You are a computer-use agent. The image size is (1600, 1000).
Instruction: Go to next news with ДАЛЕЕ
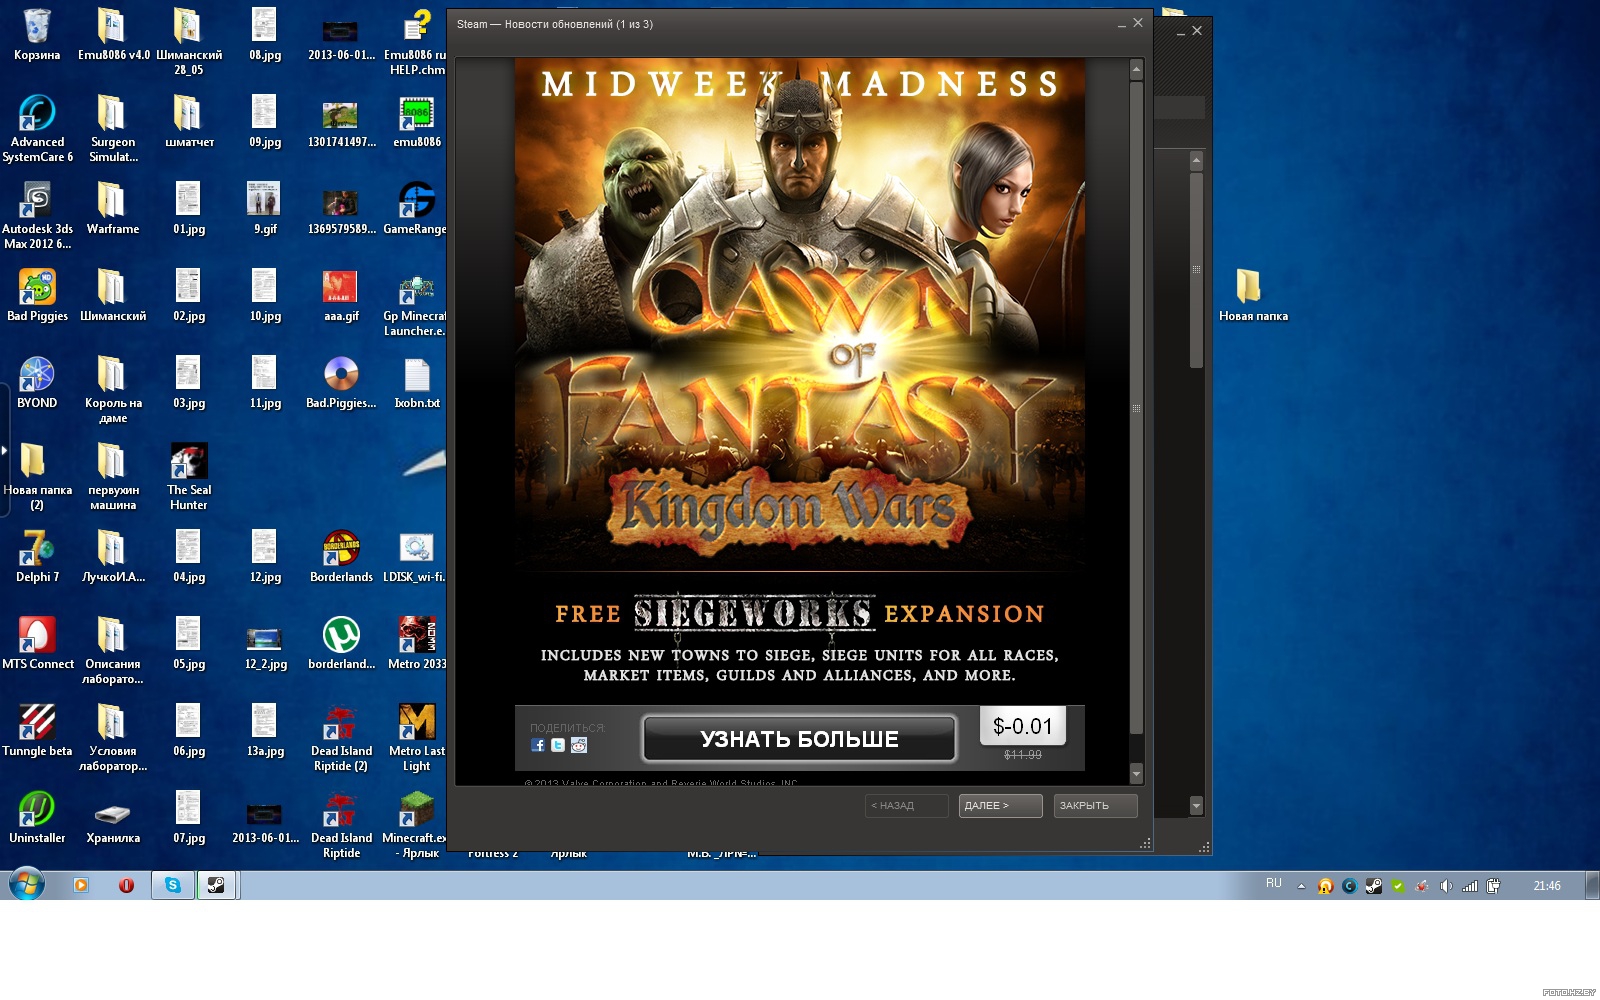point(1000,806)
